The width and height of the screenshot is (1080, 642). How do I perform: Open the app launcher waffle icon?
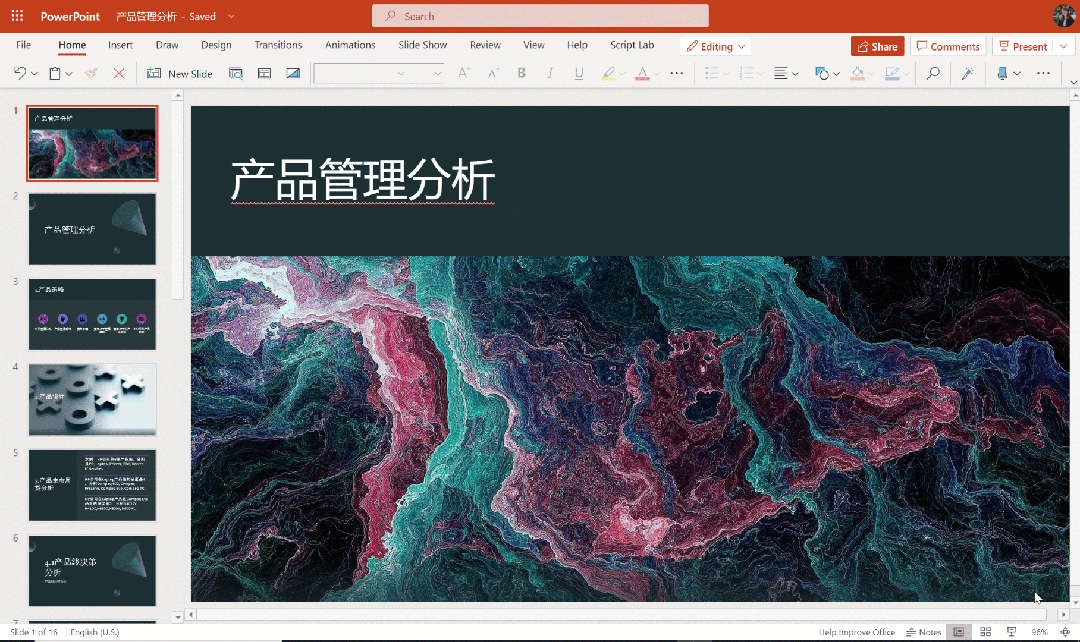pyautogui.click(x=17, y=16)
